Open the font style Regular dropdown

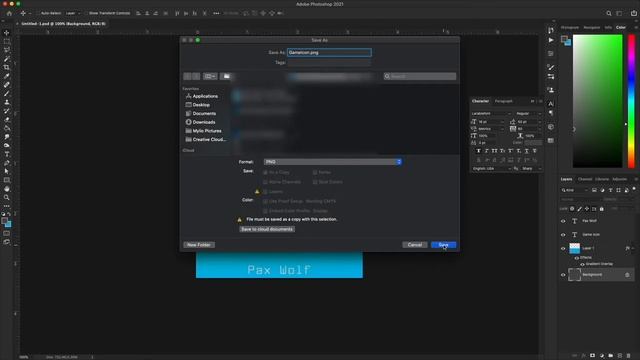[528, 113]
